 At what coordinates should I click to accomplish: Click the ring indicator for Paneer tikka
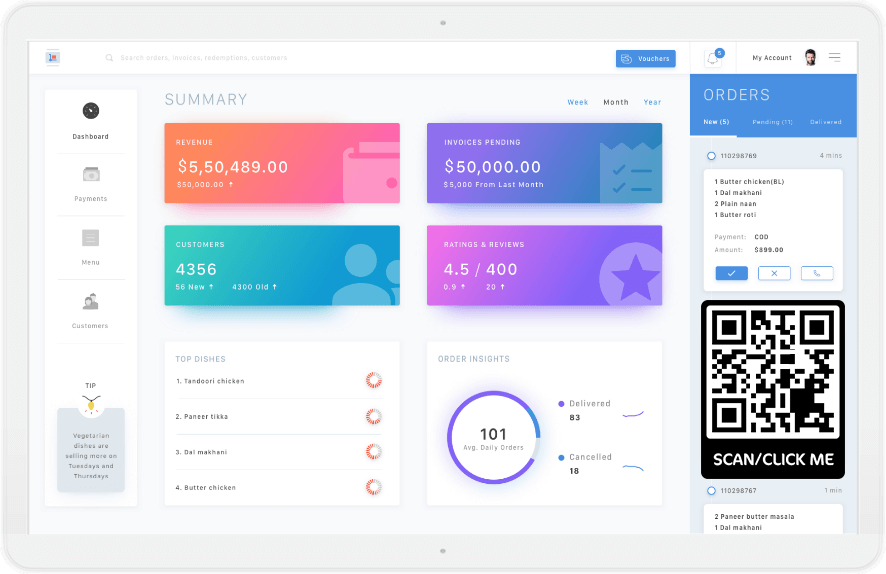pyautogui.click(x=373, y=417)
